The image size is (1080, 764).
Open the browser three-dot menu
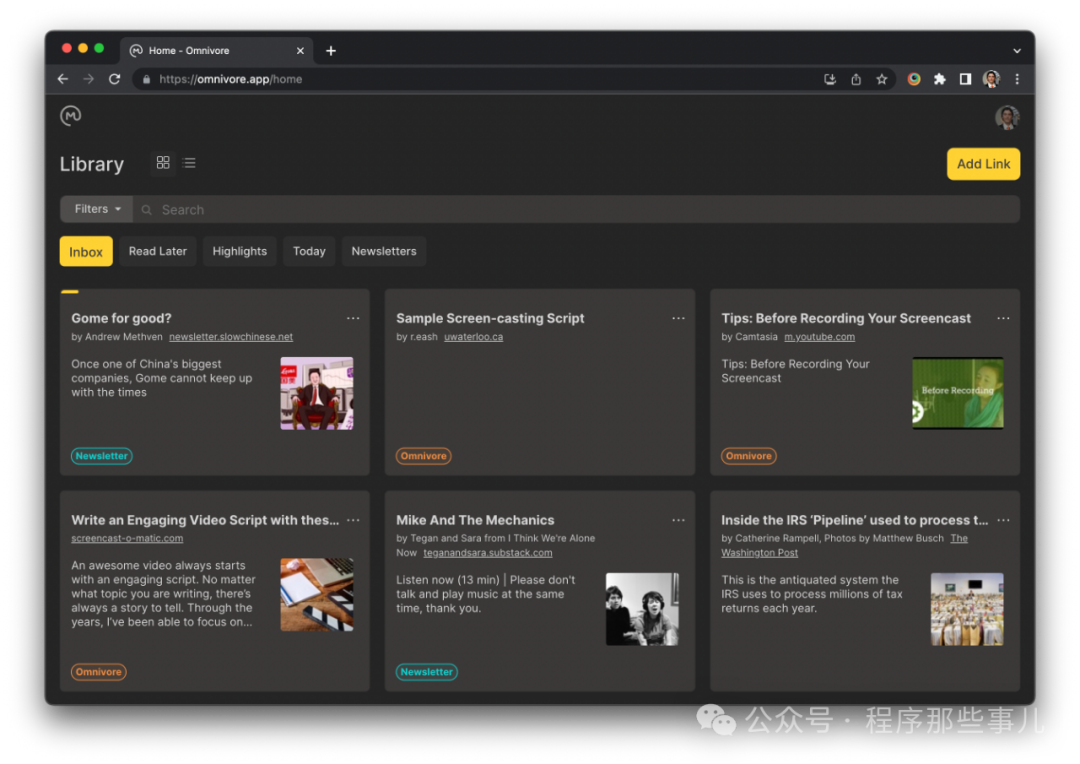coord(1017,79)
